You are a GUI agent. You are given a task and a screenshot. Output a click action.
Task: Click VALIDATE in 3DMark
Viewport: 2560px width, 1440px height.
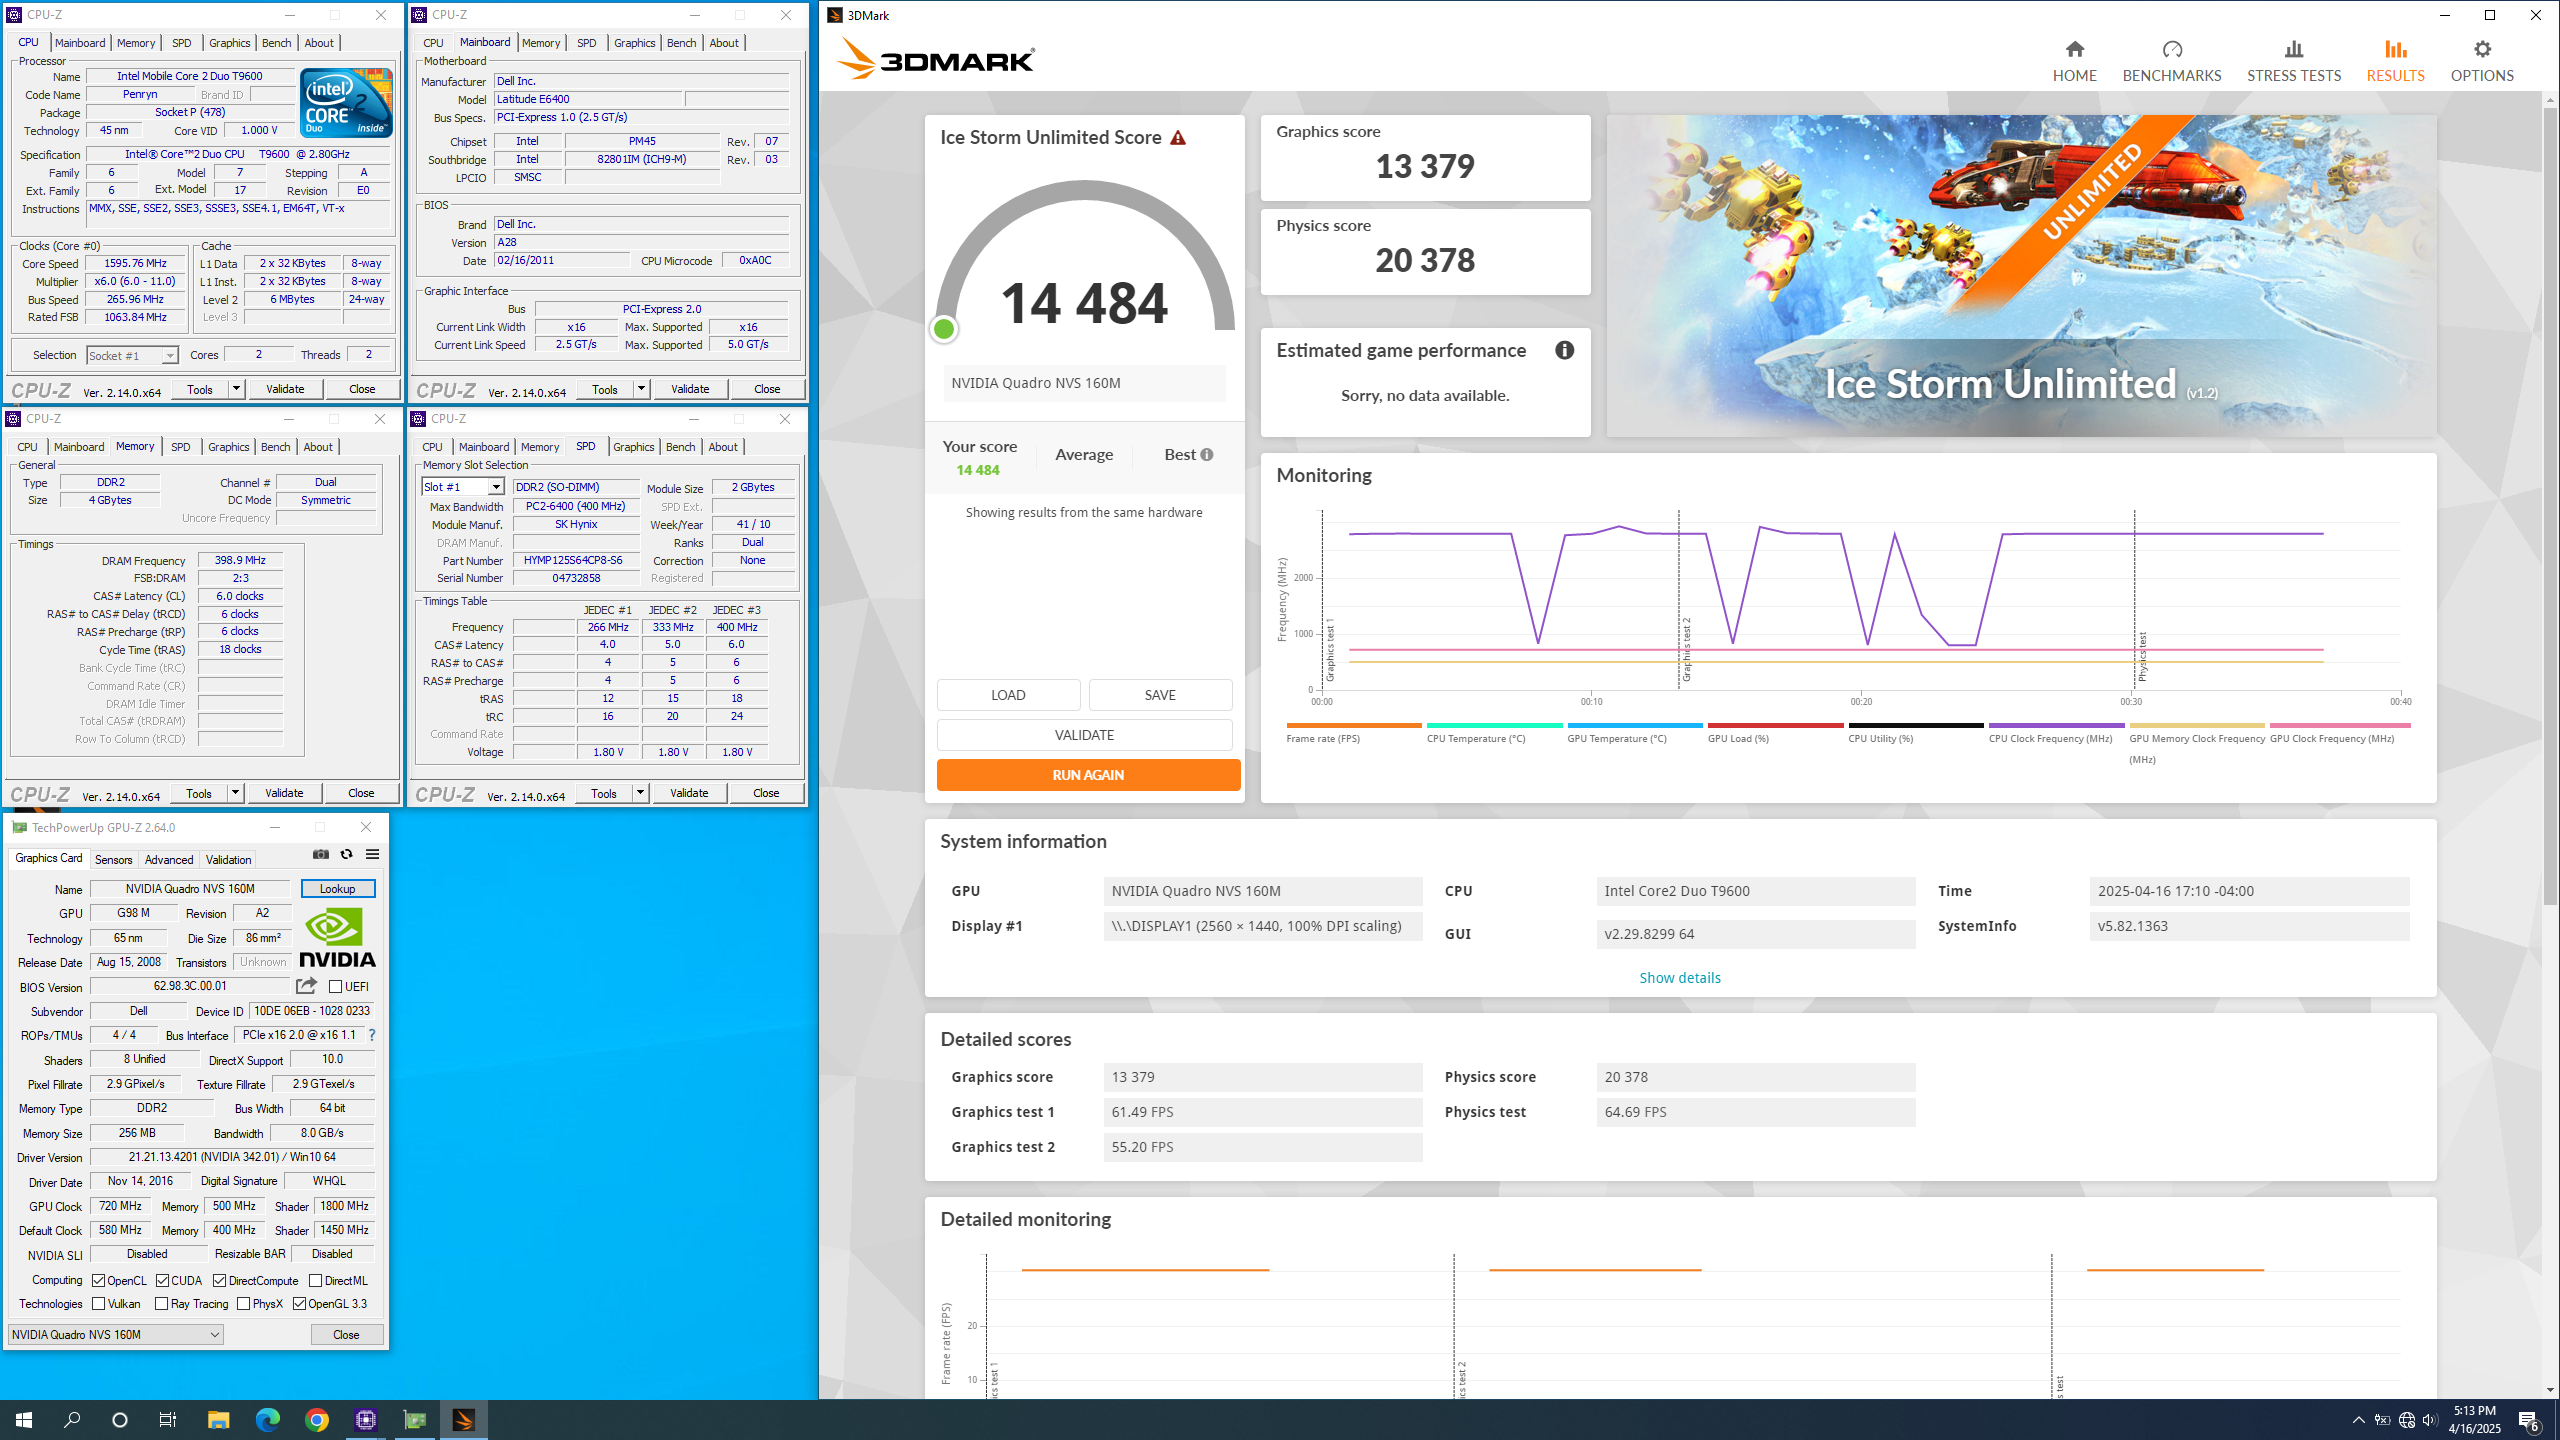[x=1084, y=735]
